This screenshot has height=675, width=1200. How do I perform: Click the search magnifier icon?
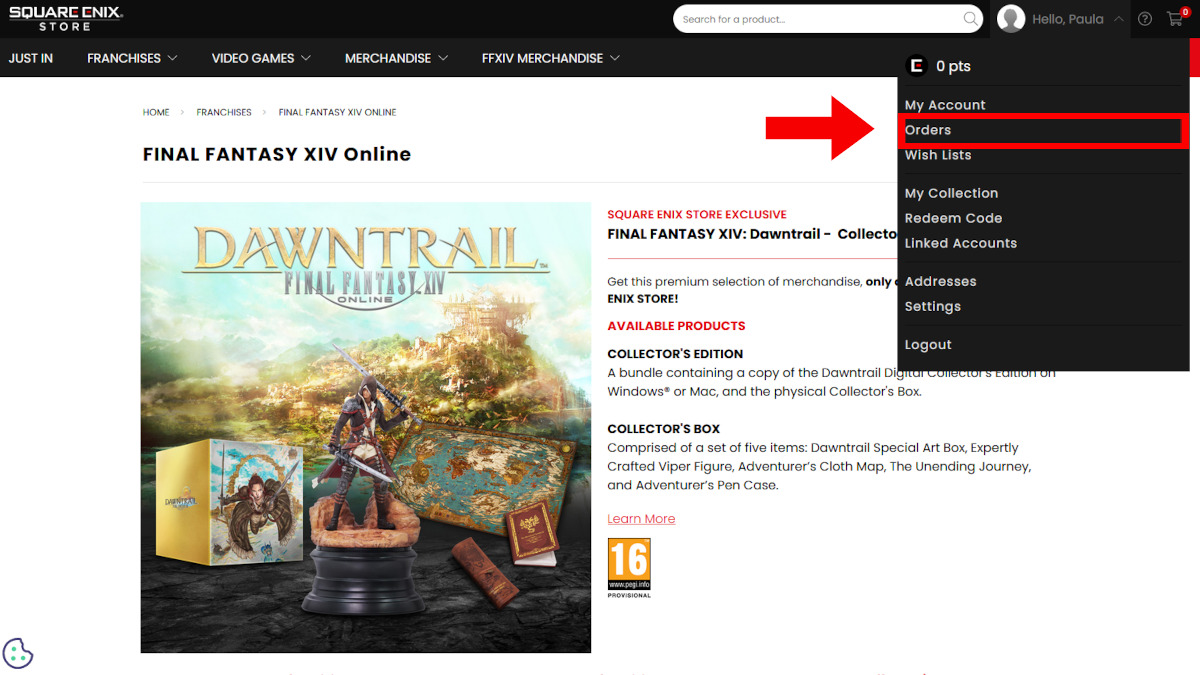click(970, 19)
